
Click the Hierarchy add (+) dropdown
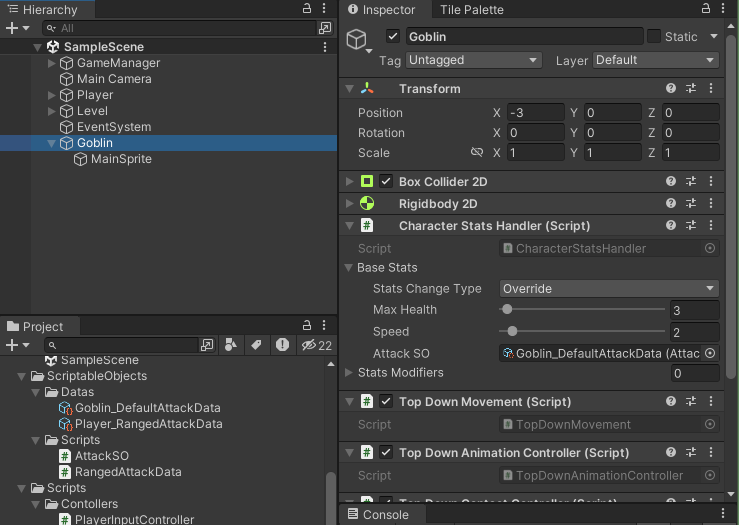tap(17, 28)
